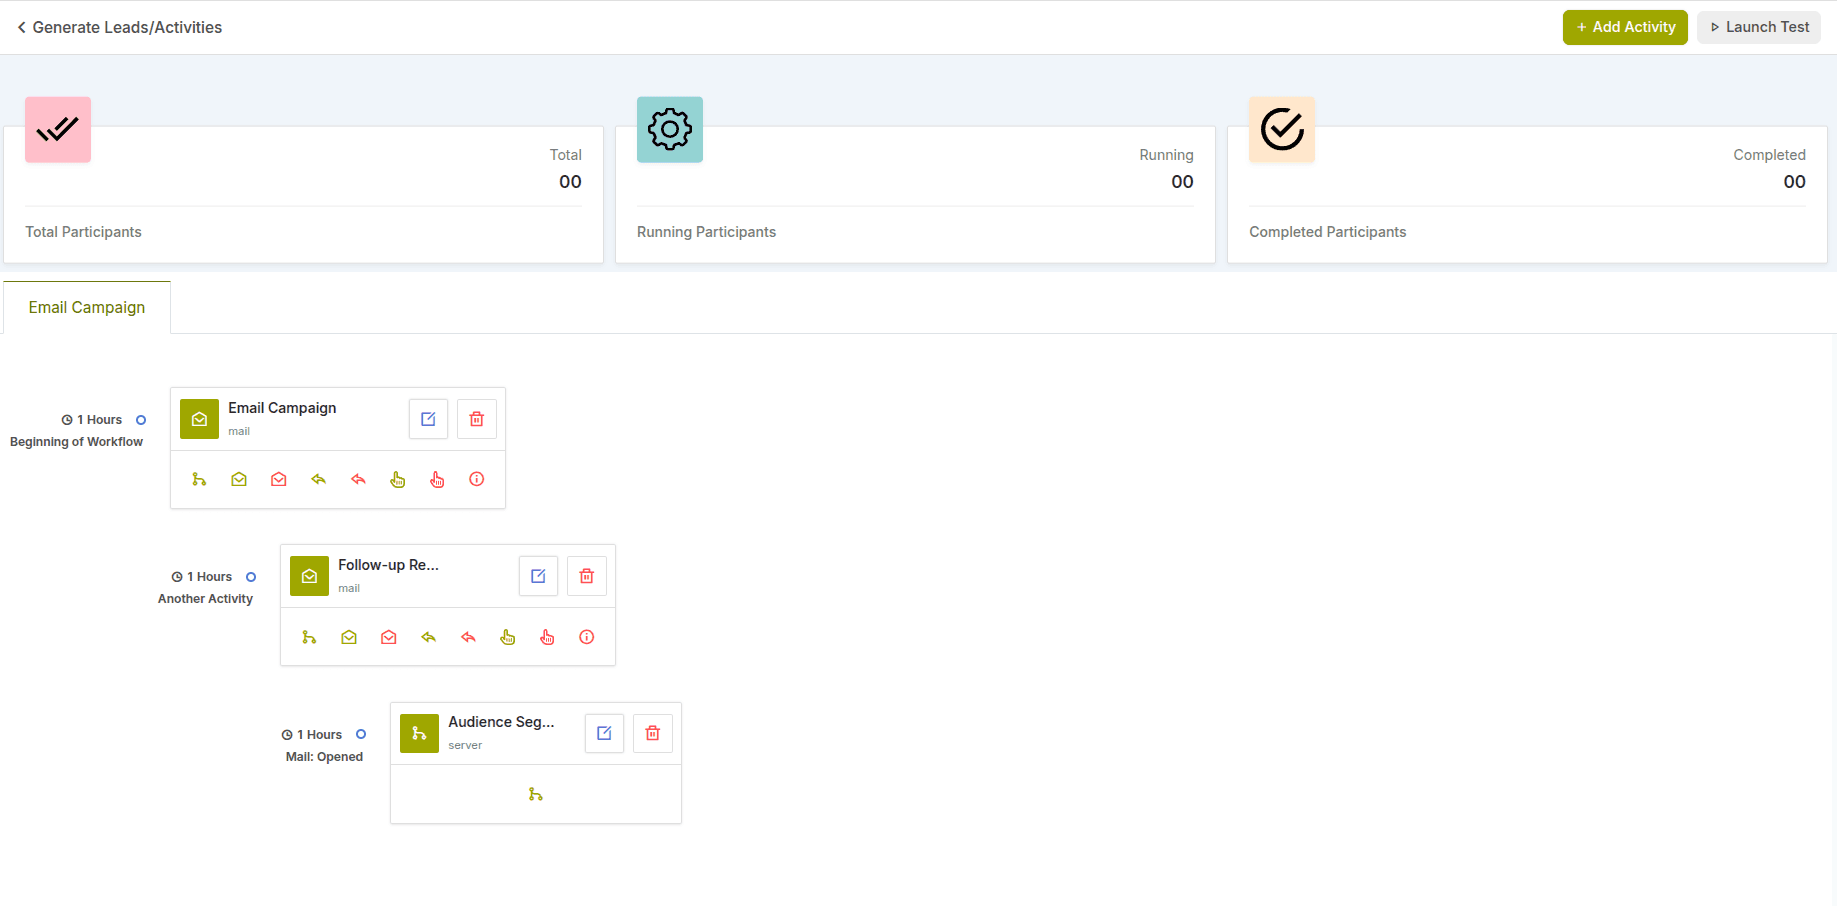Click blue circle node beside Another Activity
The height and width of the screenshot is (906, 1837).
(251, 577)
